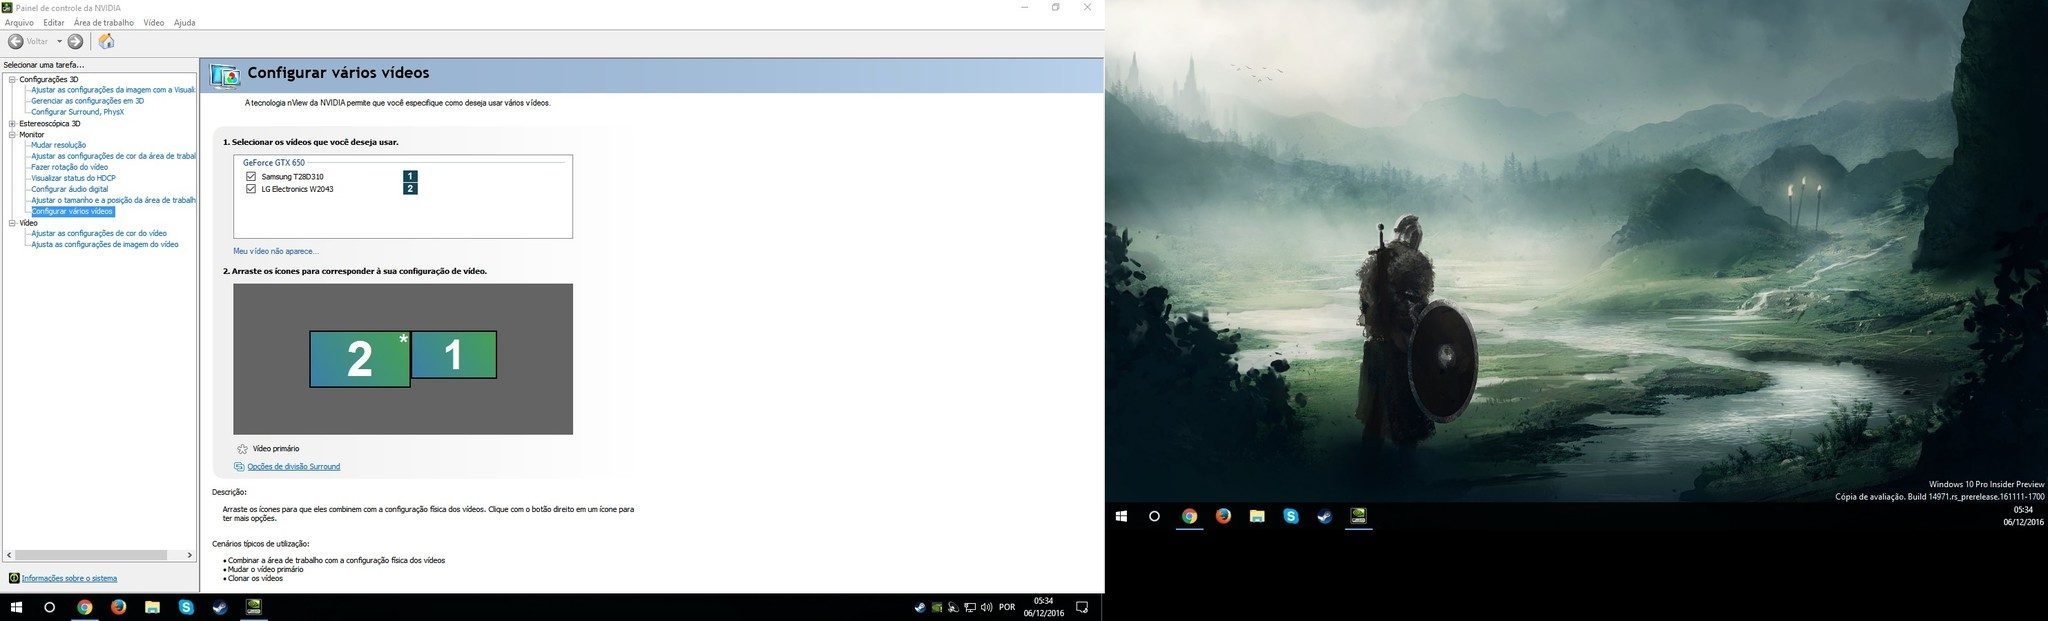Select display 2 in the arrangement area

(x=360, y=359)
